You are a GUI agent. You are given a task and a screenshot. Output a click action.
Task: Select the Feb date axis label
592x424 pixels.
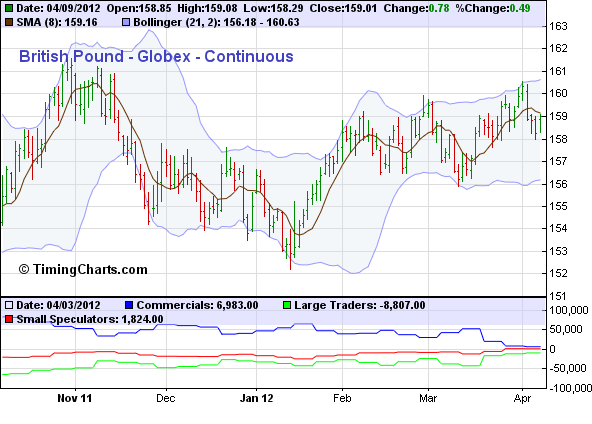point(342,398)
